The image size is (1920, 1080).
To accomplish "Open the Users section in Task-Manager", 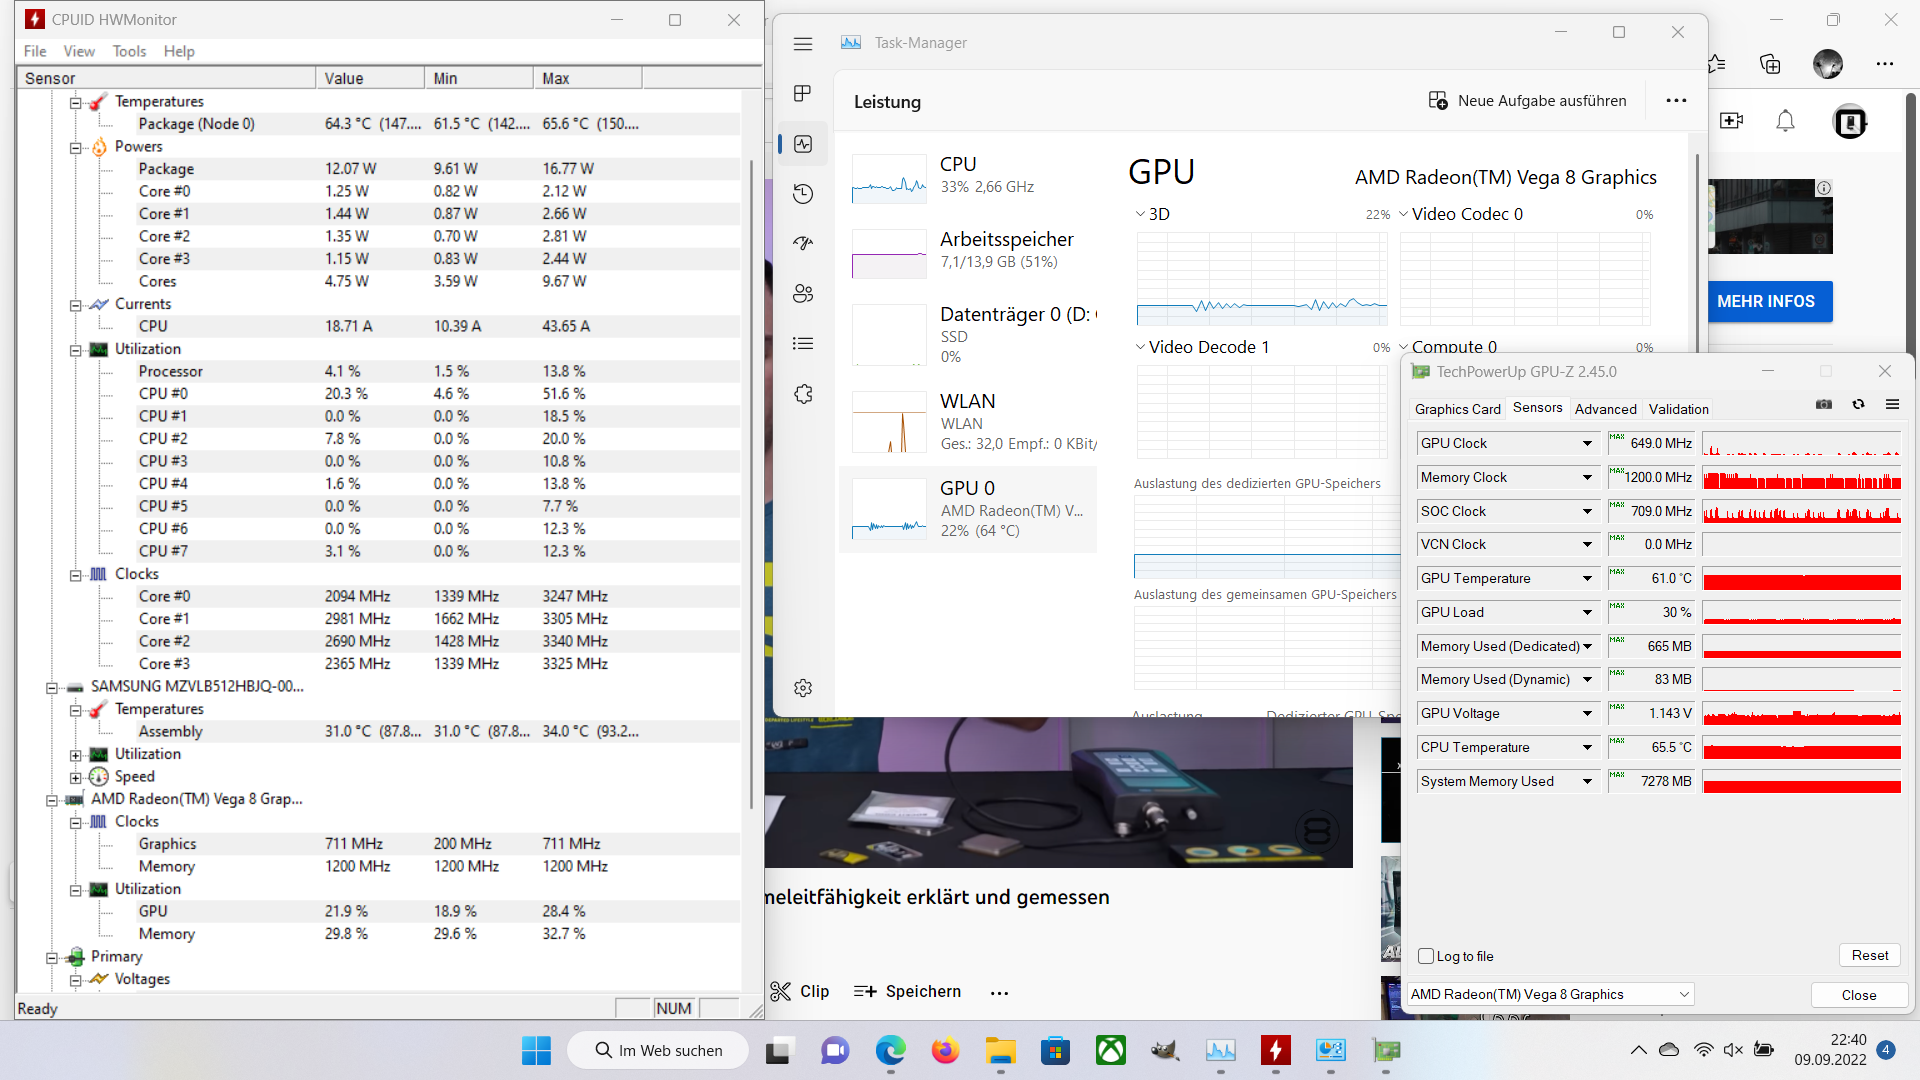I will [803, 293].
